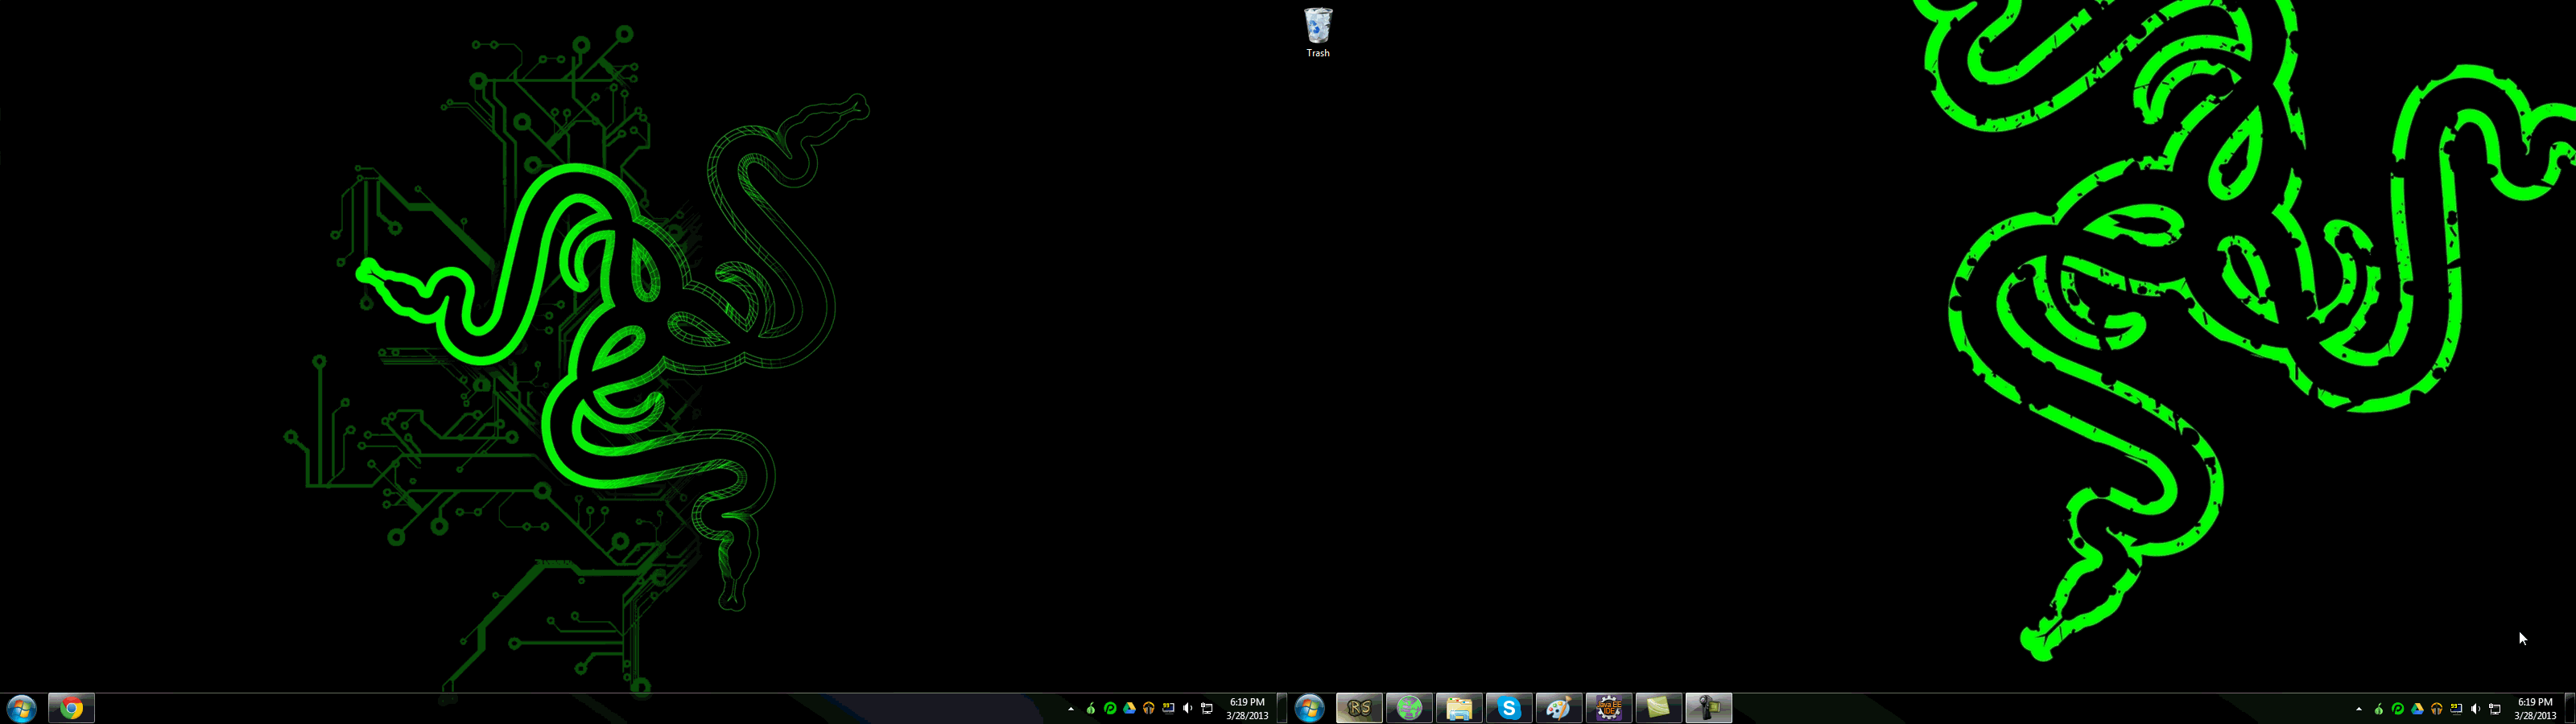The image size is (2576, 724).
Task: Show hidden tray icons on Chrome's taskbar
Action: point(1071,709)
